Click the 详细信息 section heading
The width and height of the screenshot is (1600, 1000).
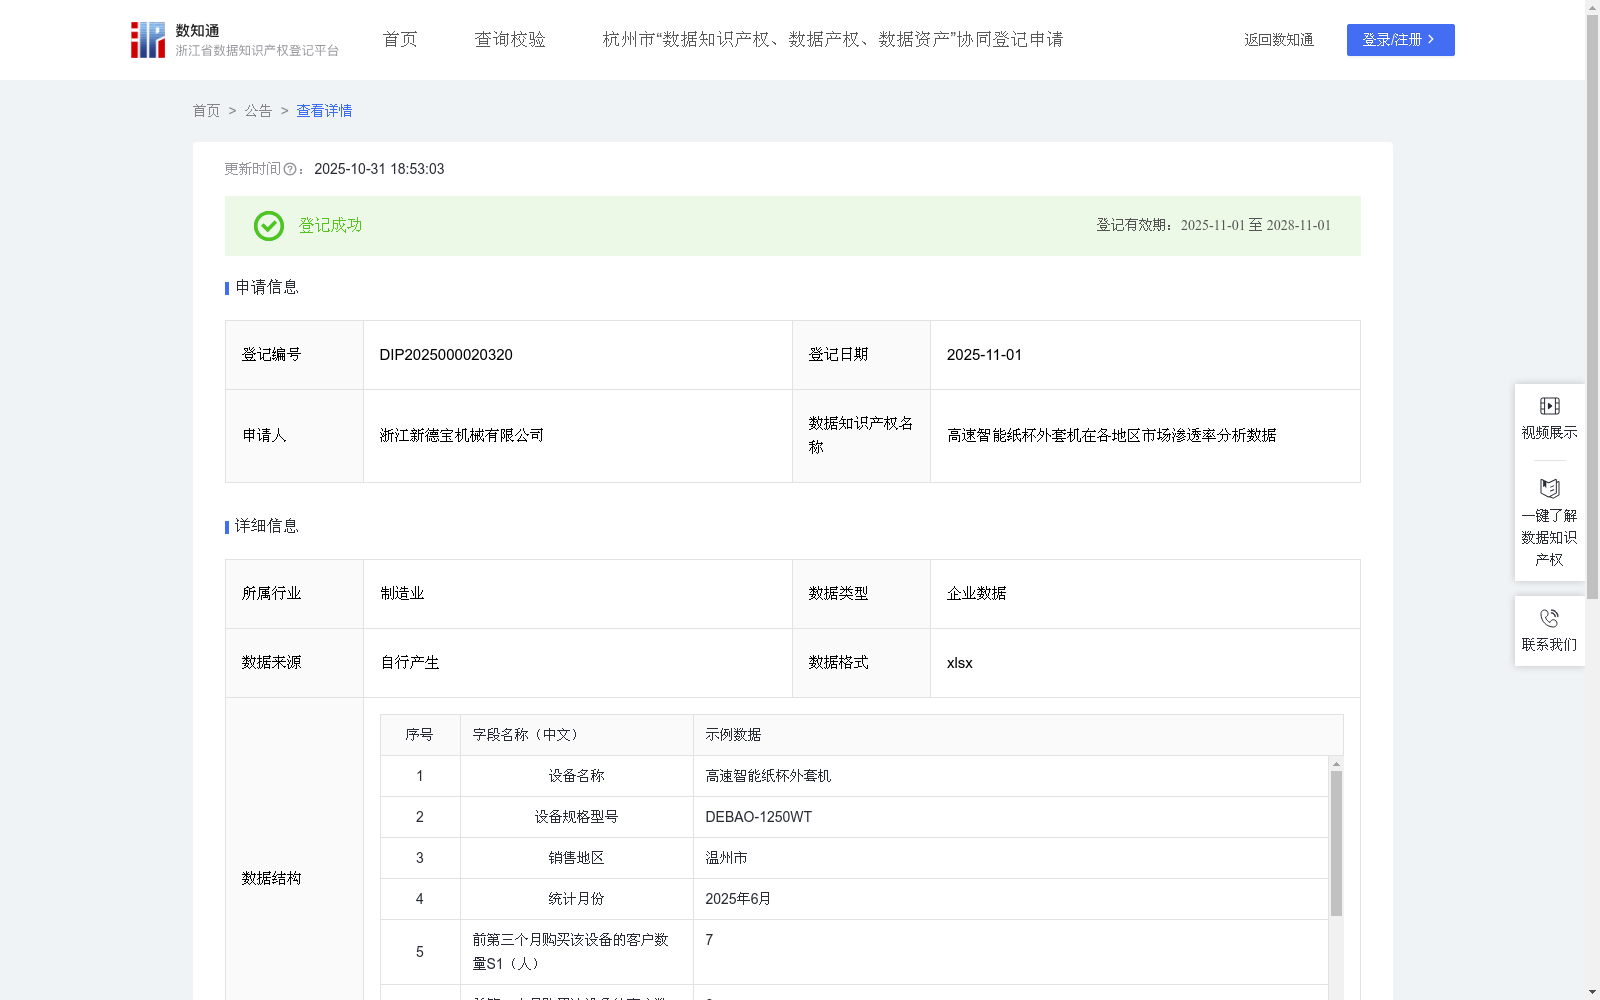(x=266, y=527)
